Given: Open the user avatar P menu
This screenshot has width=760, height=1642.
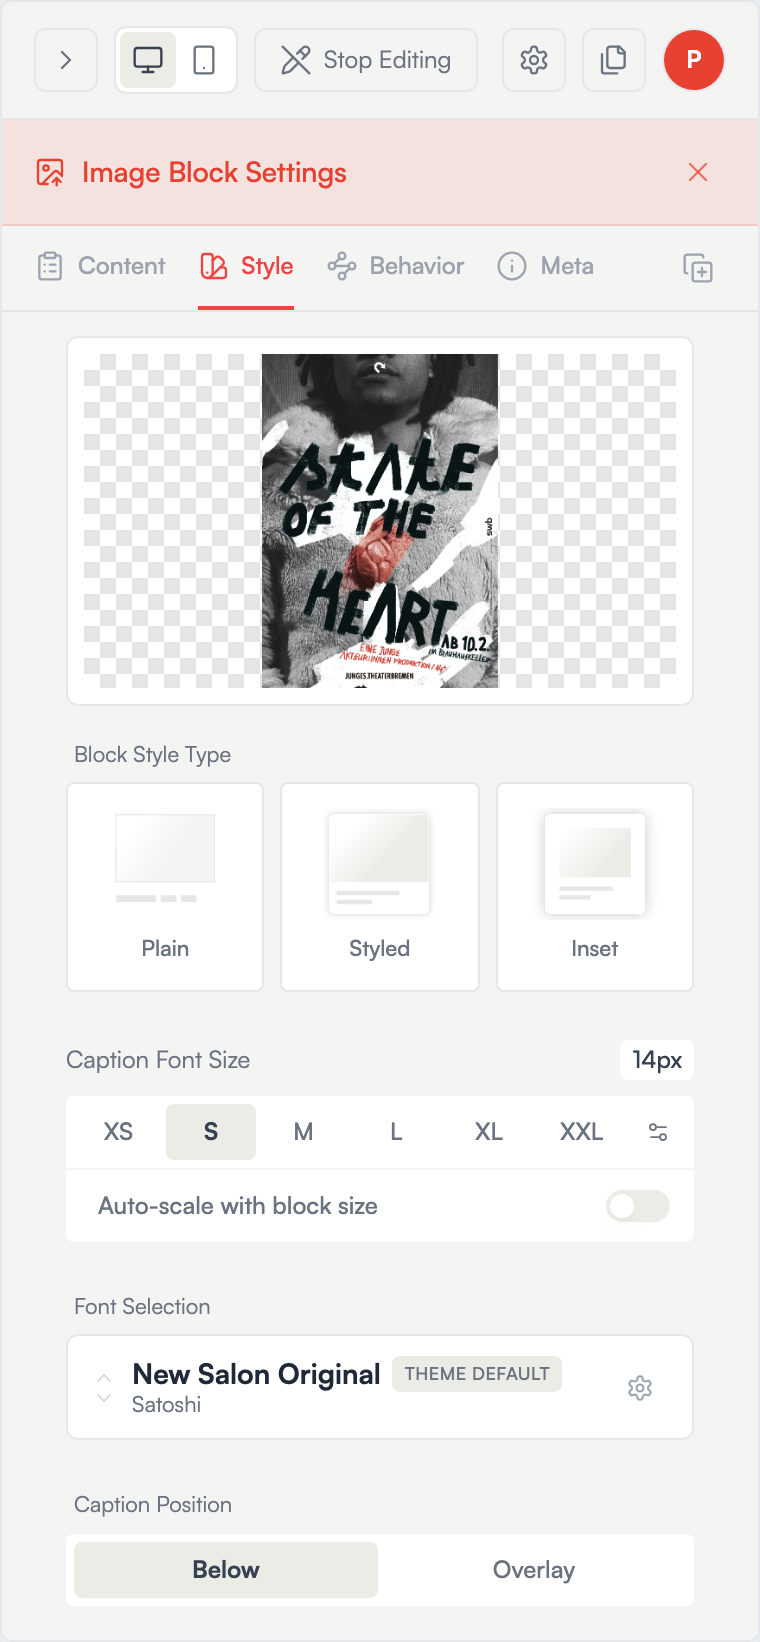Looking at the screenshot, I should tap(694, 60).
